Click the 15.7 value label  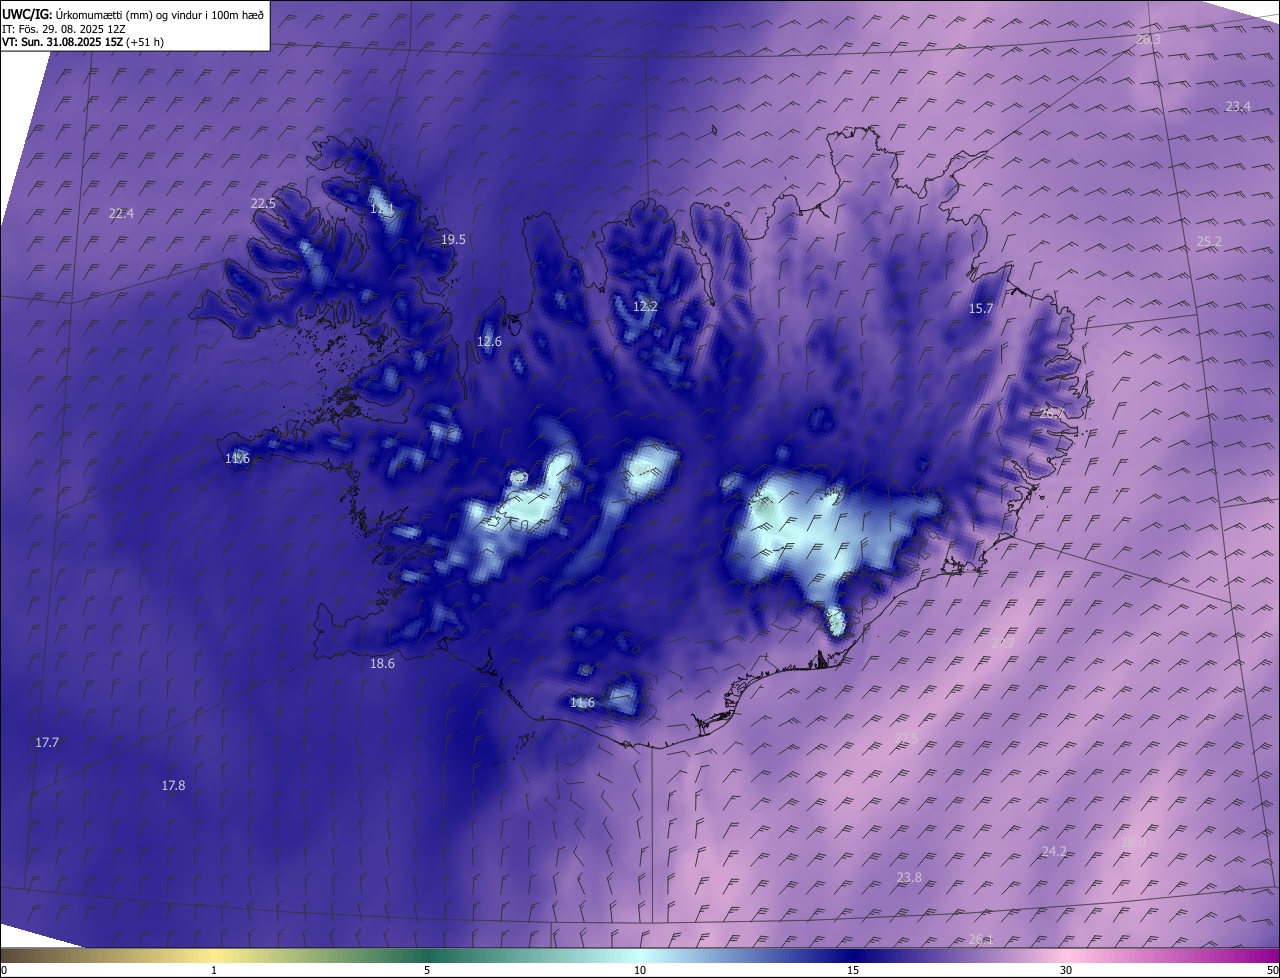pos(981,308)
